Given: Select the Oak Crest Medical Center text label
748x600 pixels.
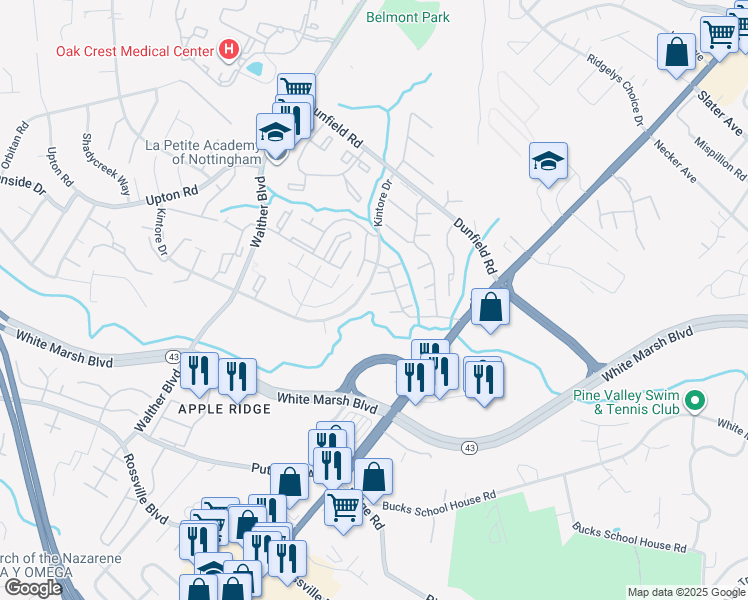Looking at the screenshot, I should click(x=135, y=51).
